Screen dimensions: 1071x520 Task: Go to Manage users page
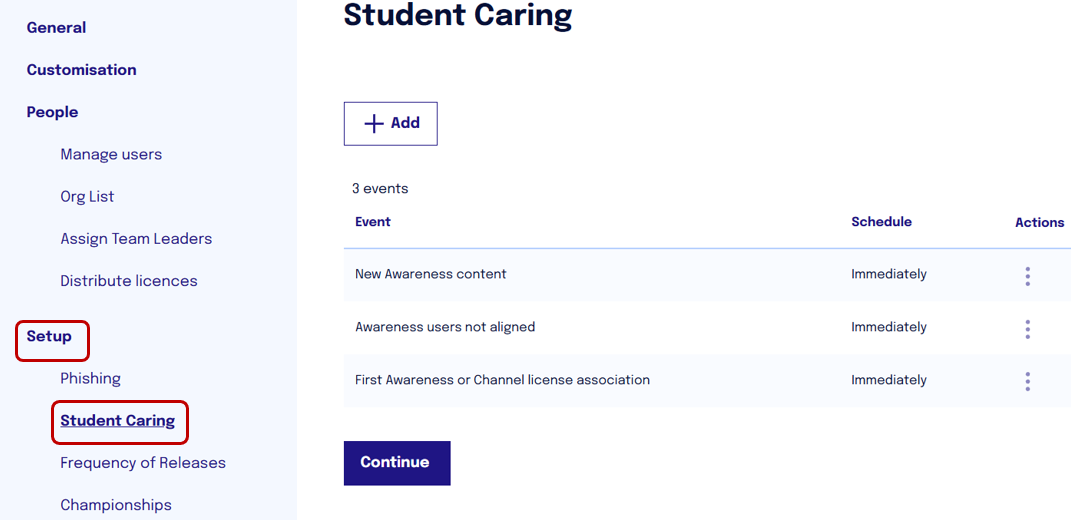(111, 154)
